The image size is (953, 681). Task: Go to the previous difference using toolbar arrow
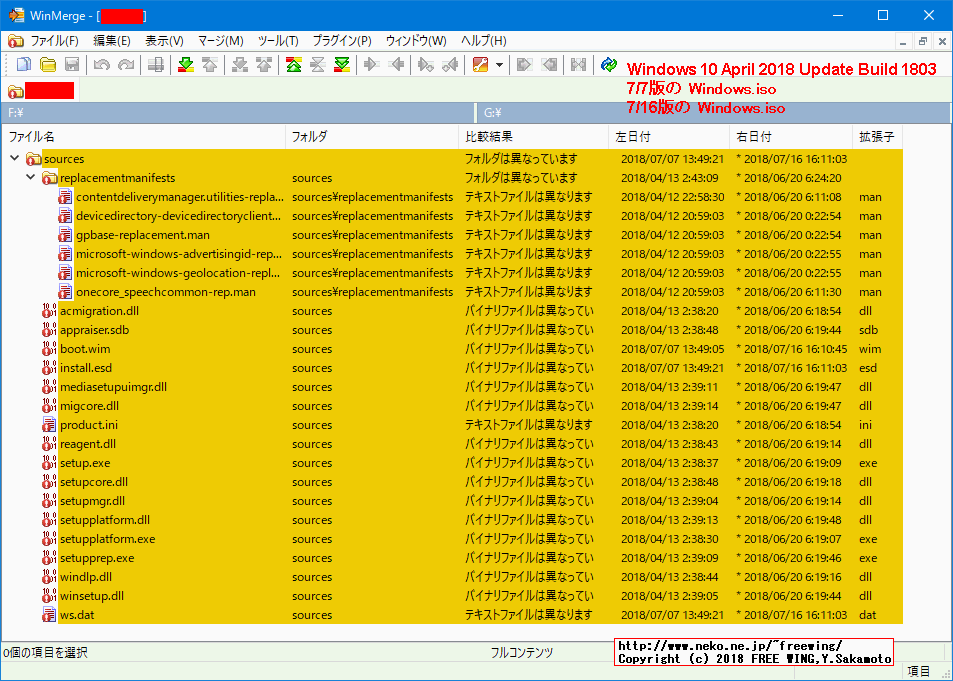pyautogui.click(x=210, y=64)
